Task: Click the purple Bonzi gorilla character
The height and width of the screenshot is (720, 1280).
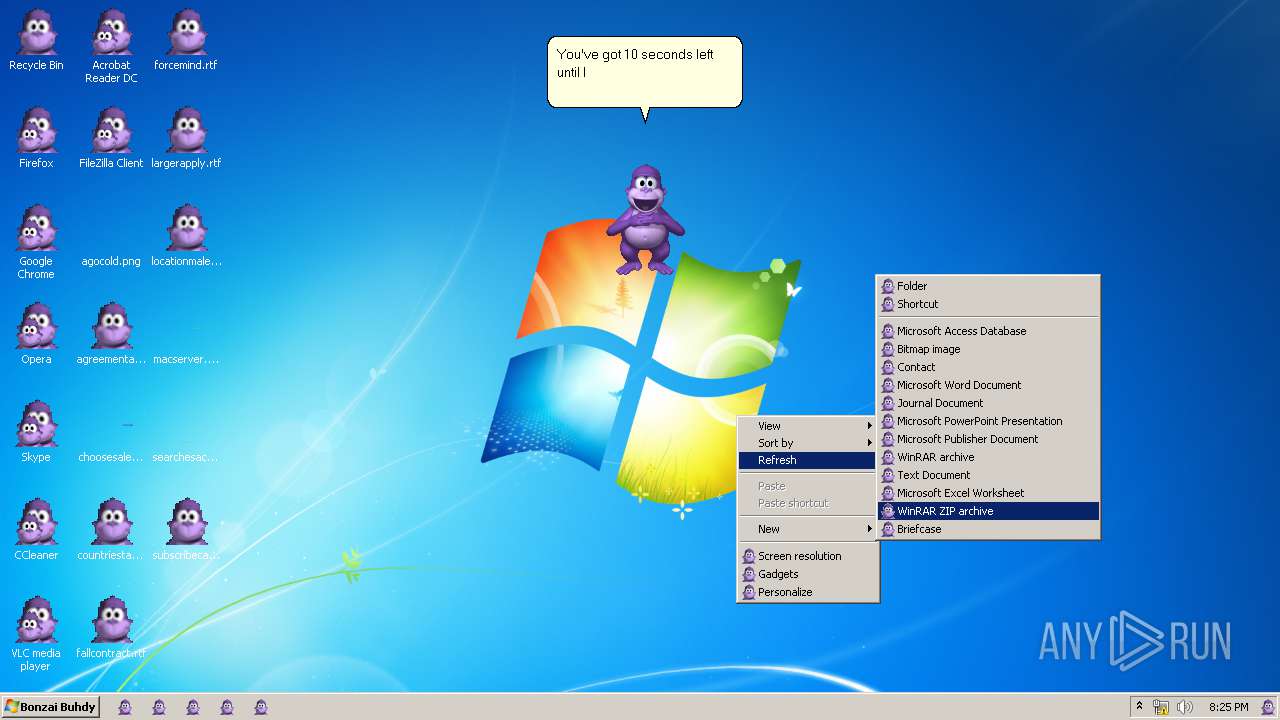Action: point(645,220)
